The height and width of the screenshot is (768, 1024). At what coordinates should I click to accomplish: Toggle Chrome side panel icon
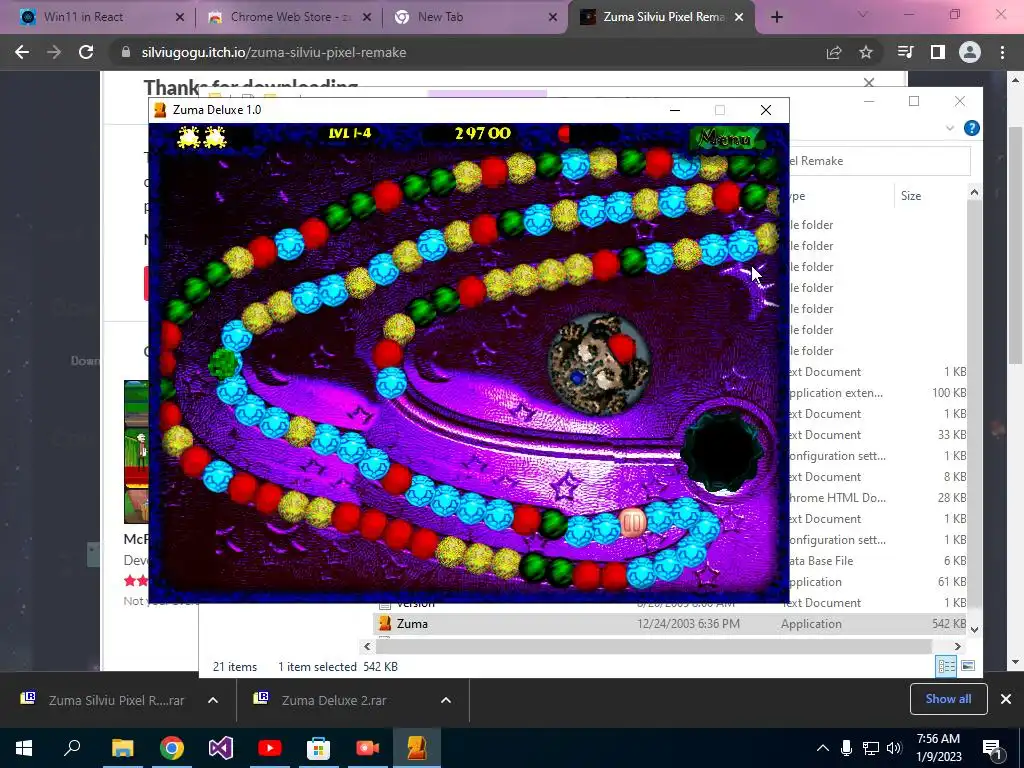(x=938, y=52)
